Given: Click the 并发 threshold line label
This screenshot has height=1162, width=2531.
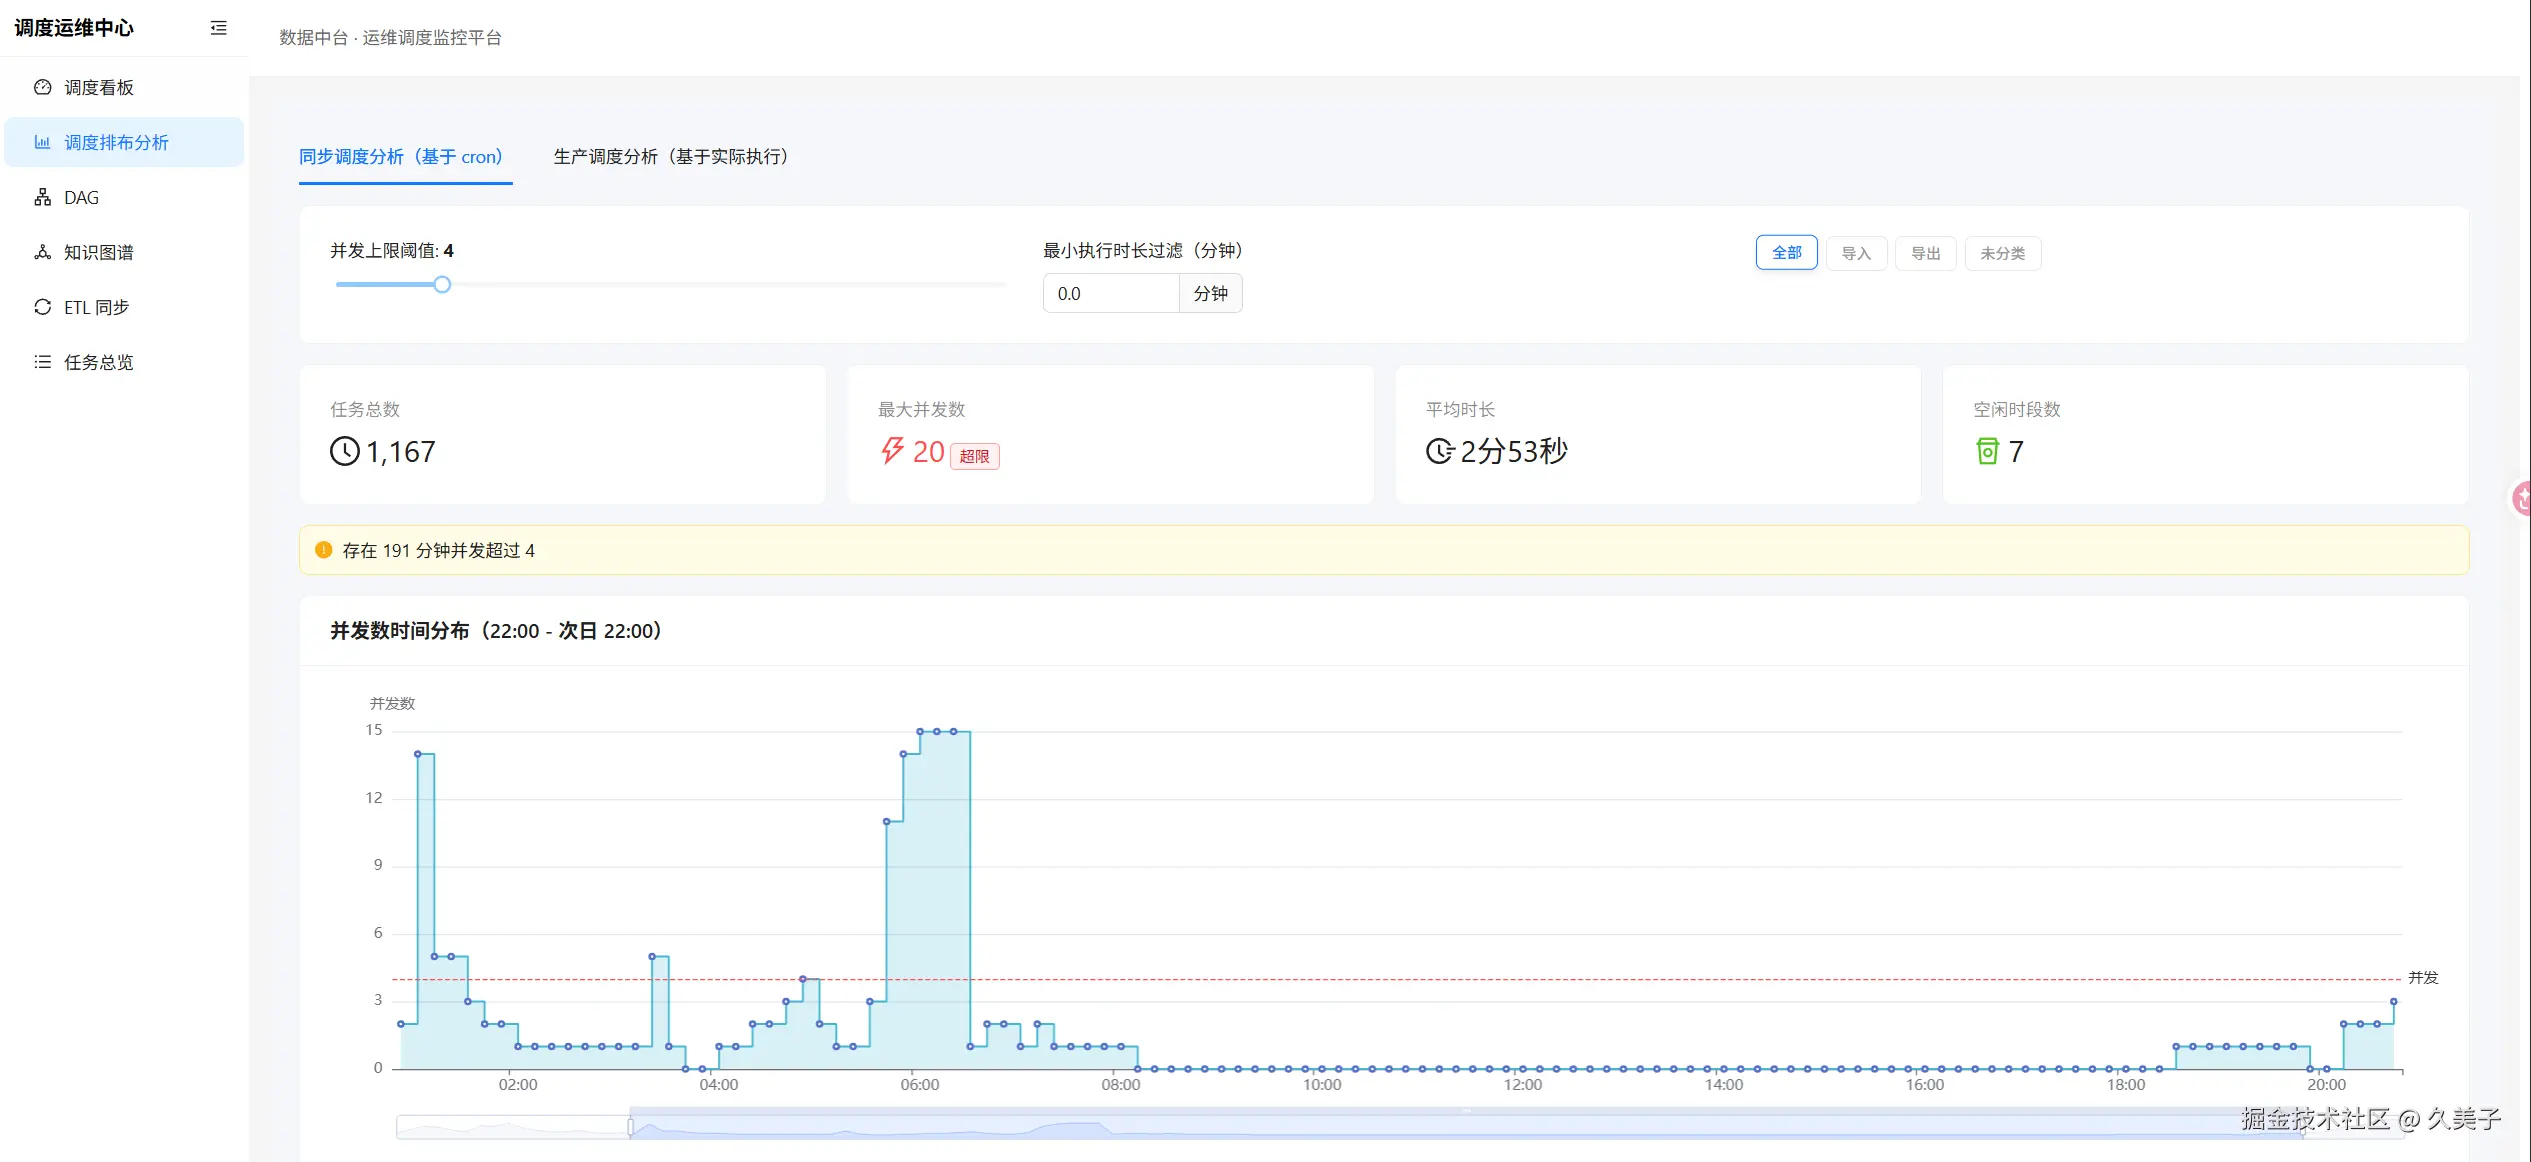Looking at the screenshot, I should click(2423, 978).
